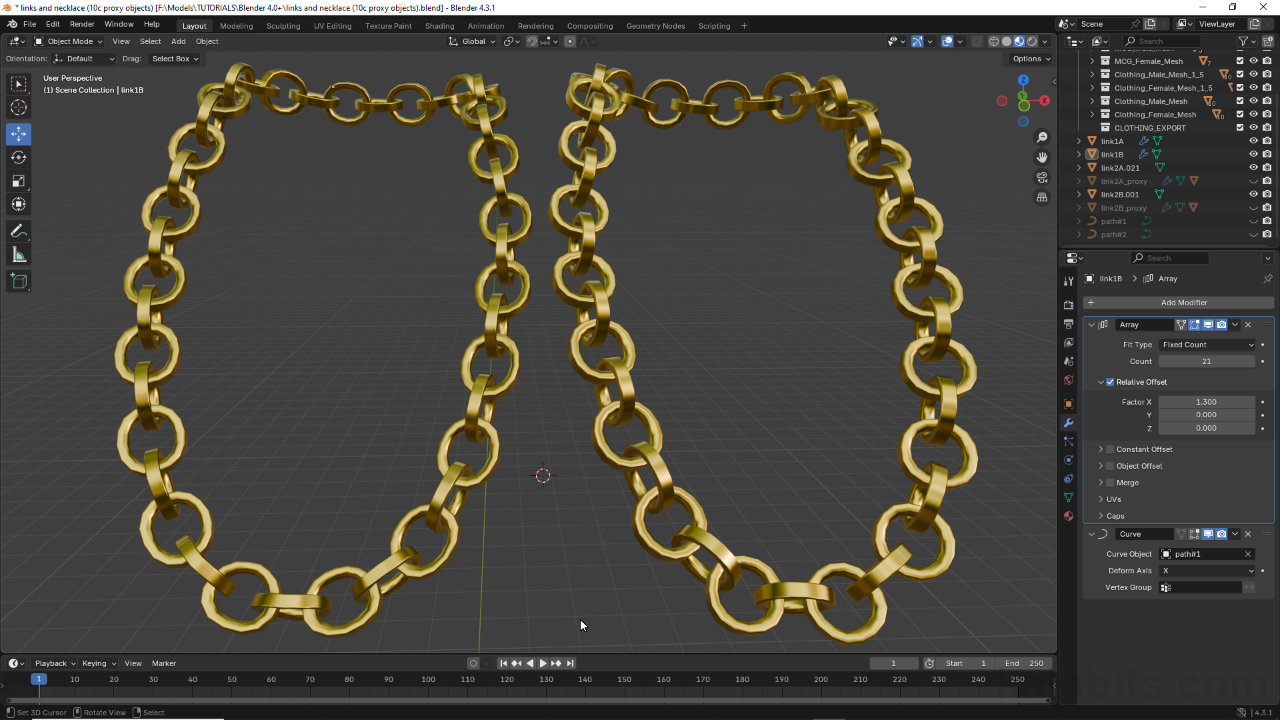Select the Move tool
Viewport: 1280px width, 720px height.
point(19,134)
